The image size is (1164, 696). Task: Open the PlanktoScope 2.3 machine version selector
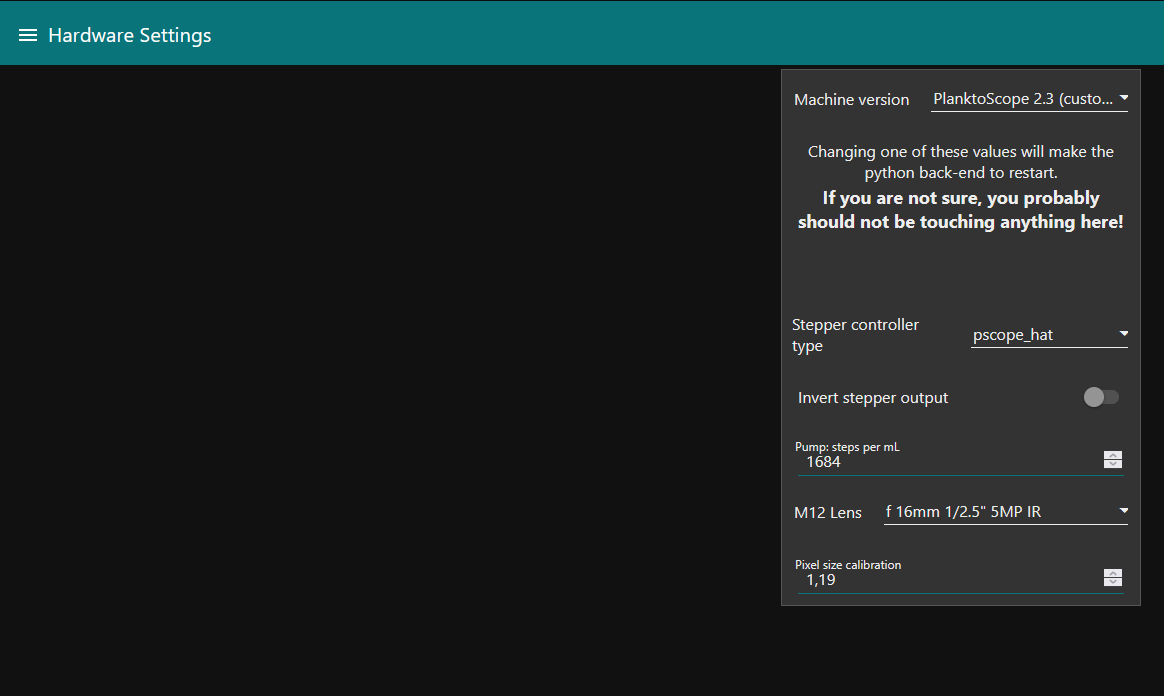pyautogui.click(x=1021, y=99)
